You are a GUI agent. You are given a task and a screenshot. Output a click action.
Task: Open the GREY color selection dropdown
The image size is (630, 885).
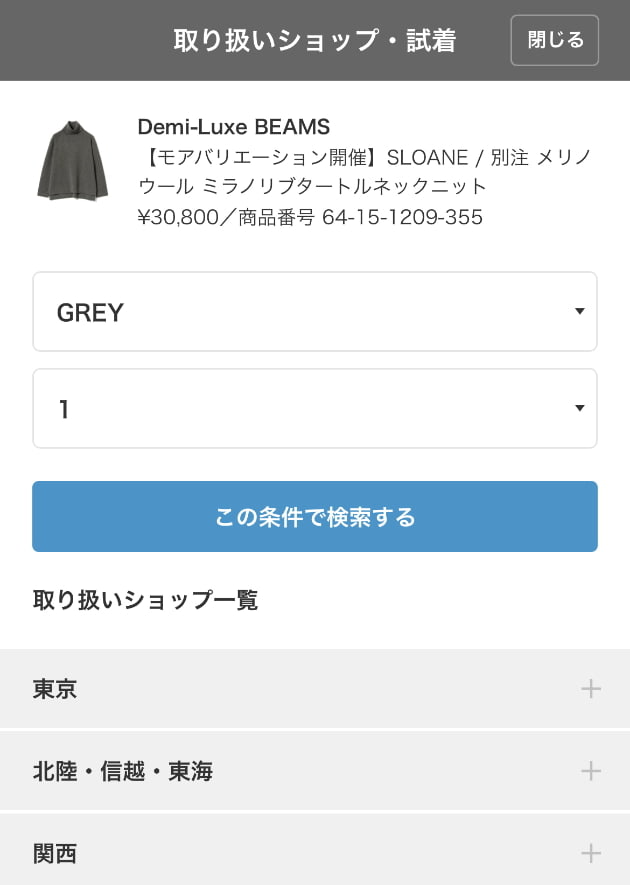(315, 312)
